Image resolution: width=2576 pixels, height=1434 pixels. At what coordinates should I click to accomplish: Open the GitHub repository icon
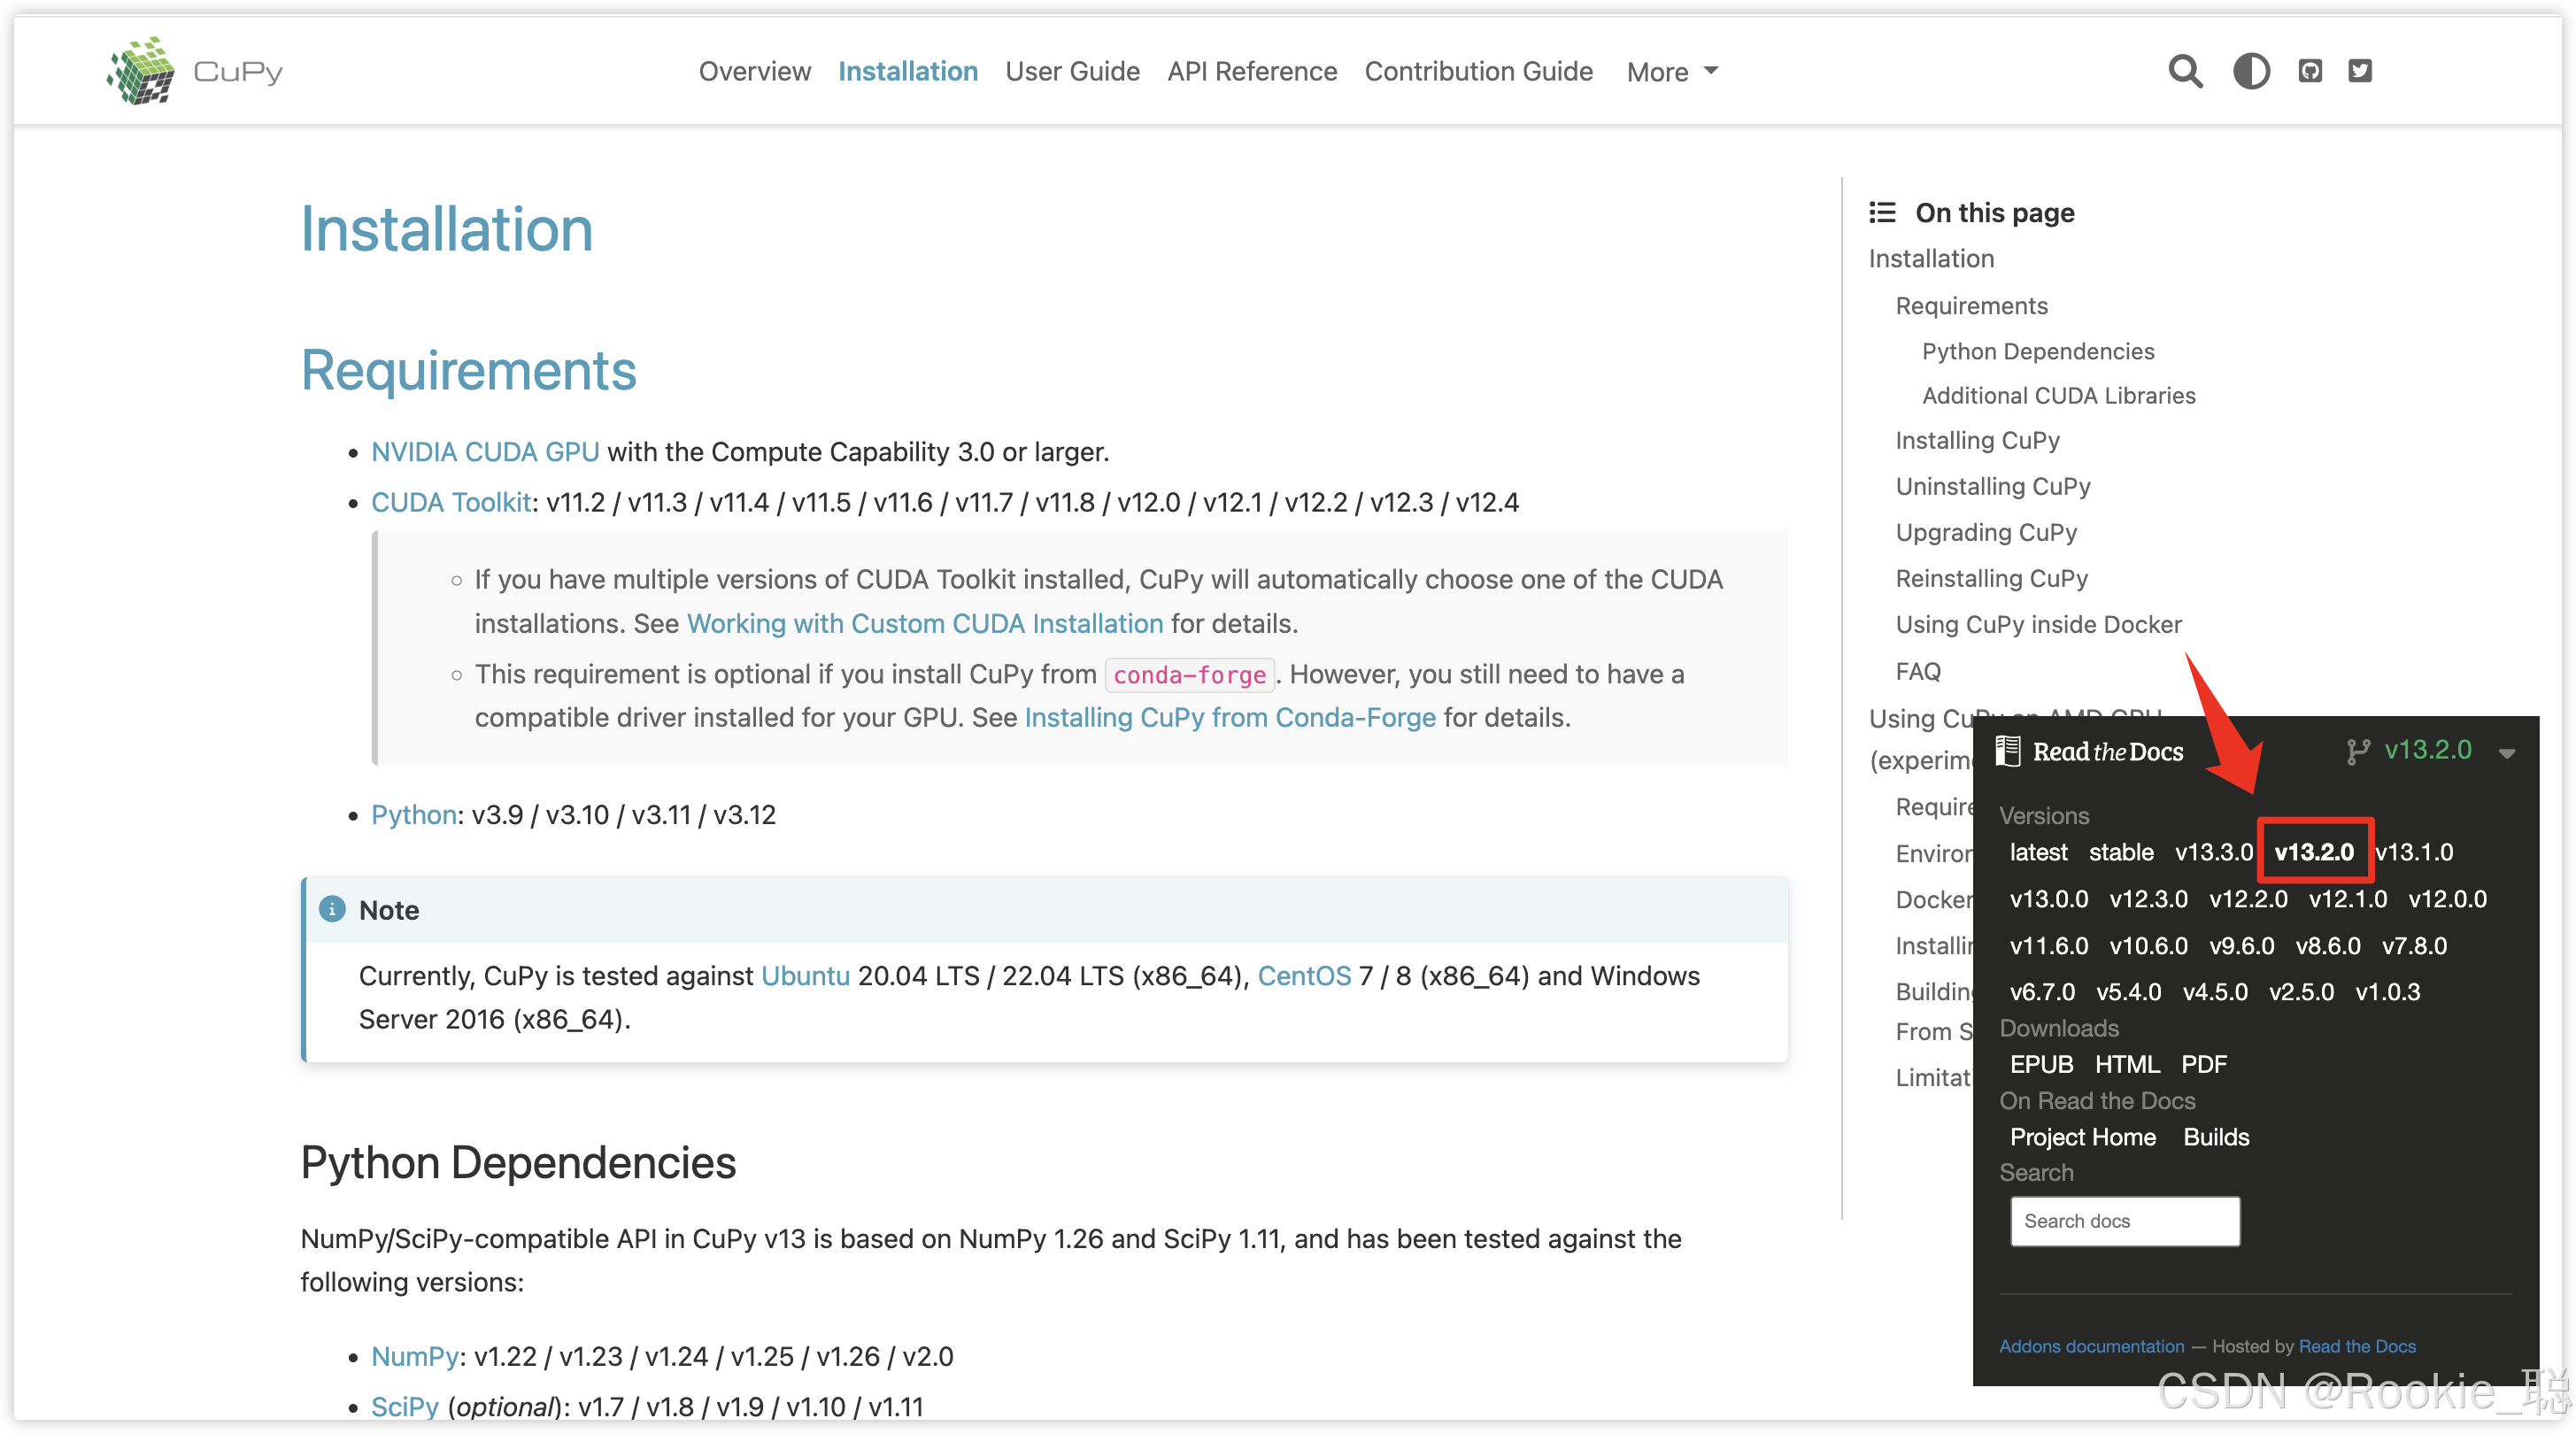click(2310, 71)
